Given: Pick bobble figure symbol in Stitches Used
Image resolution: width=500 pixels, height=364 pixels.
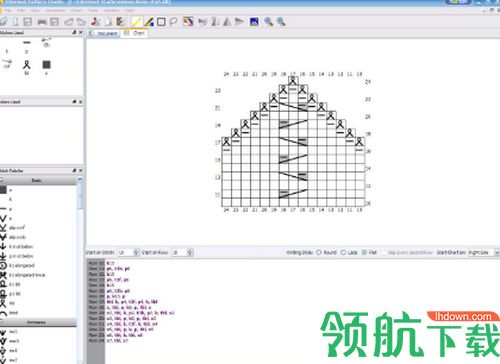Looking at the screenshot, I should pyautogui.click(x=27, y=65).
